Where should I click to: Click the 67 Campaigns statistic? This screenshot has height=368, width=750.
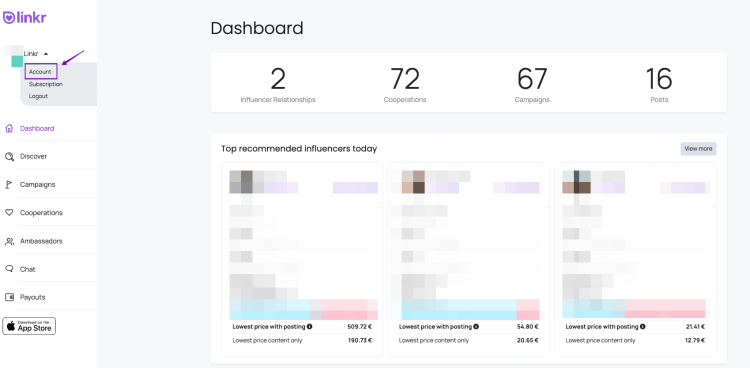coord(532,84)
